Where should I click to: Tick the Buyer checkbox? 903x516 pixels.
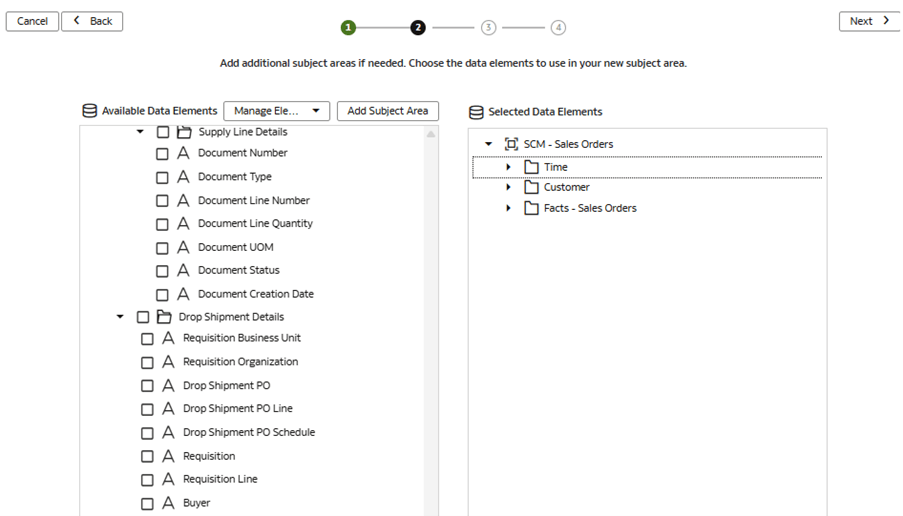point(147,504)
